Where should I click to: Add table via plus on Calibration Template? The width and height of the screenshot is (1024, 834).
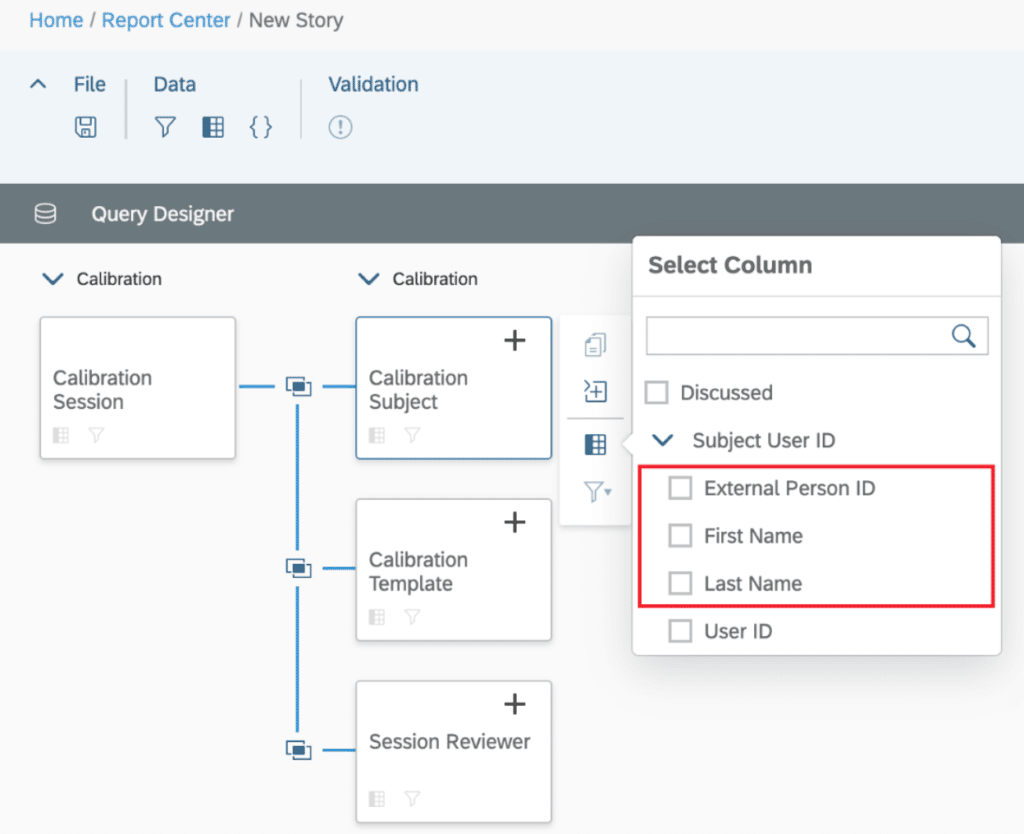point(514,522)
